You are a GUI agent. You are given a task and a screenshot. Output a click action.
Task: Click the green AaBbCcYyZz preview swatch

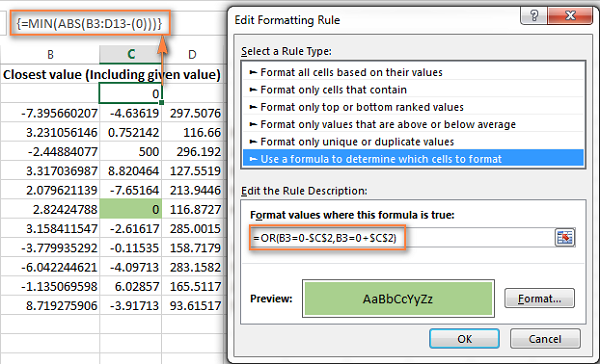coord(398,299)
